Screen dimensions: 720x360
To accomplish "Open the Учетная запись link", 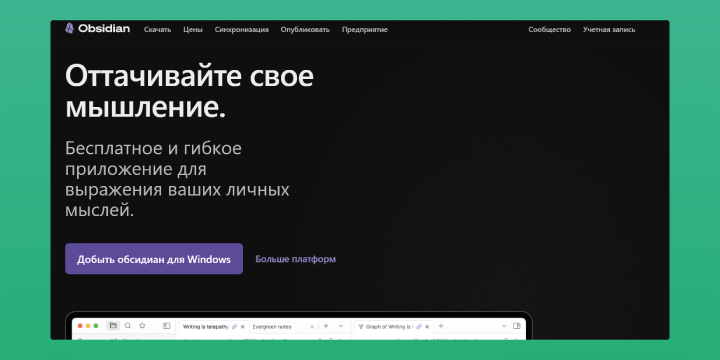I will 609,29.
